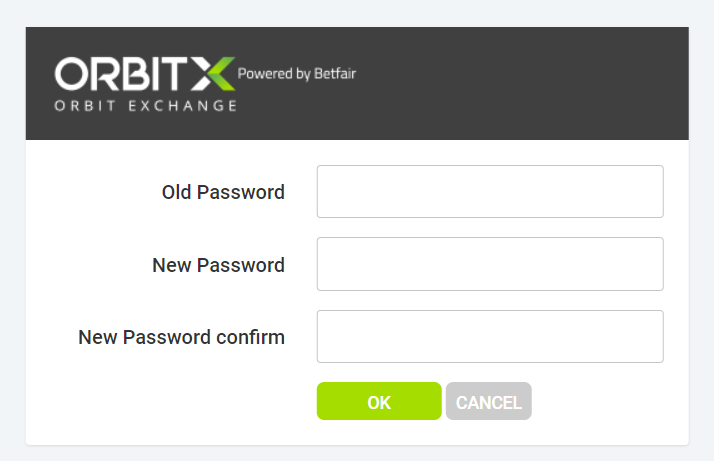Screen dimensions: 714x461
Task: Dismiss the dialog using the CANCEL button
Action: [489, 401]
